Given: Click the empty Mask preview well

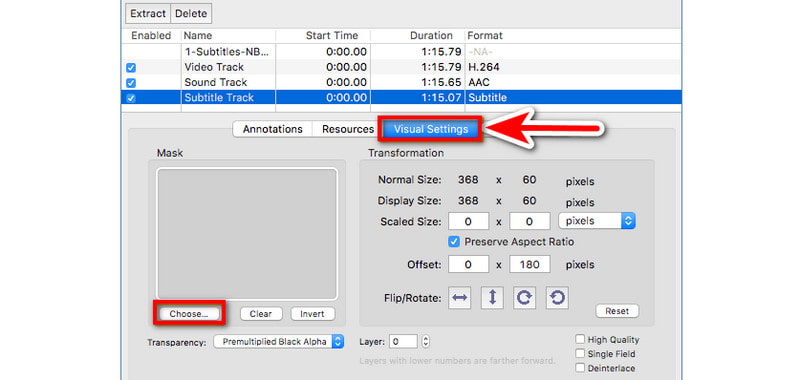Looking at the screenshot, I should pyautogui.click(x=247, y=234).
